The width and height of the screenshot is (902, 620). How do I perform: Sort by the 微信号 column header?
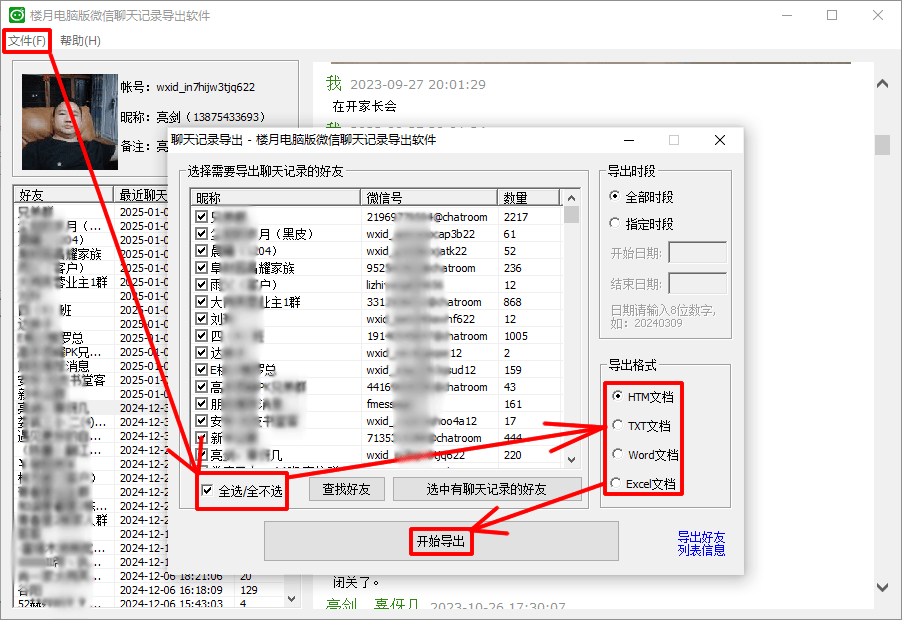(x=429, y=198)
